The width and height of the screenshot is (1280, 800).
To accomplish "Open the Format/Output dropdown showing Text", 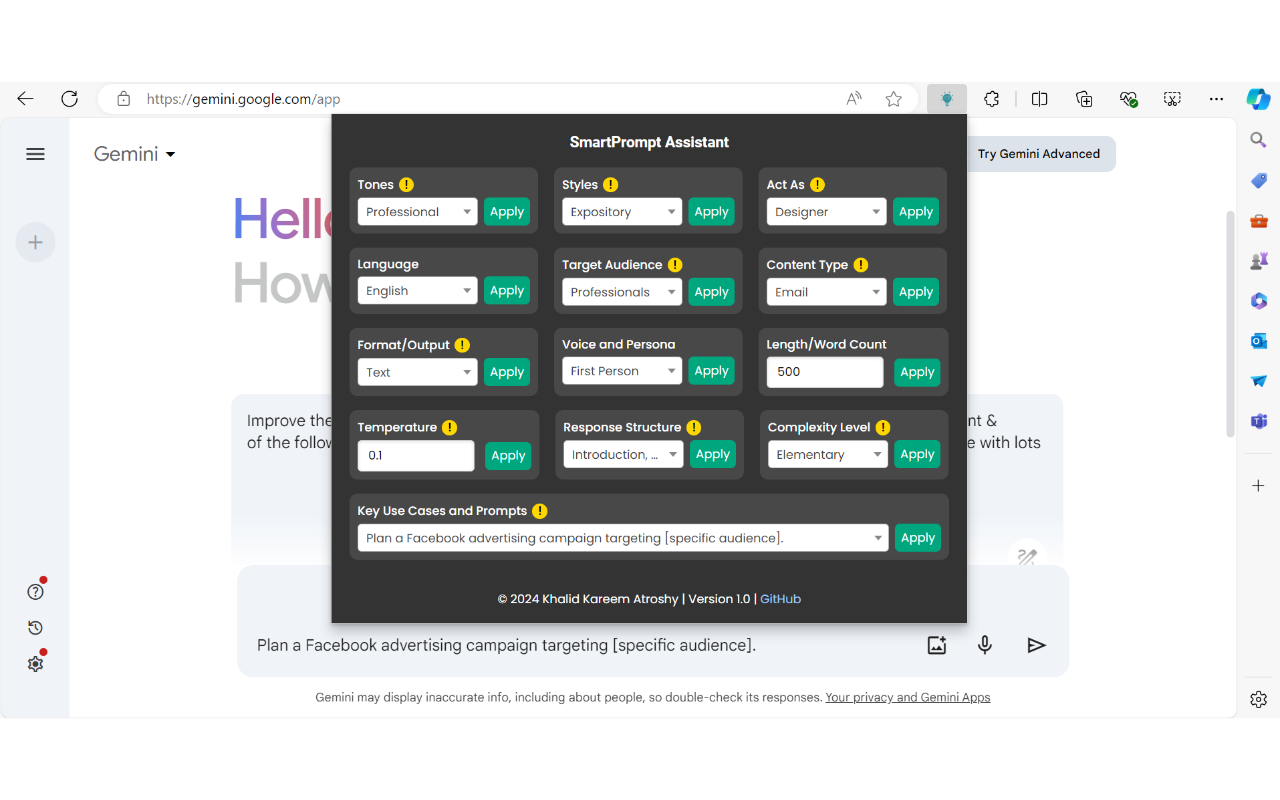I will tap(418, 372).
